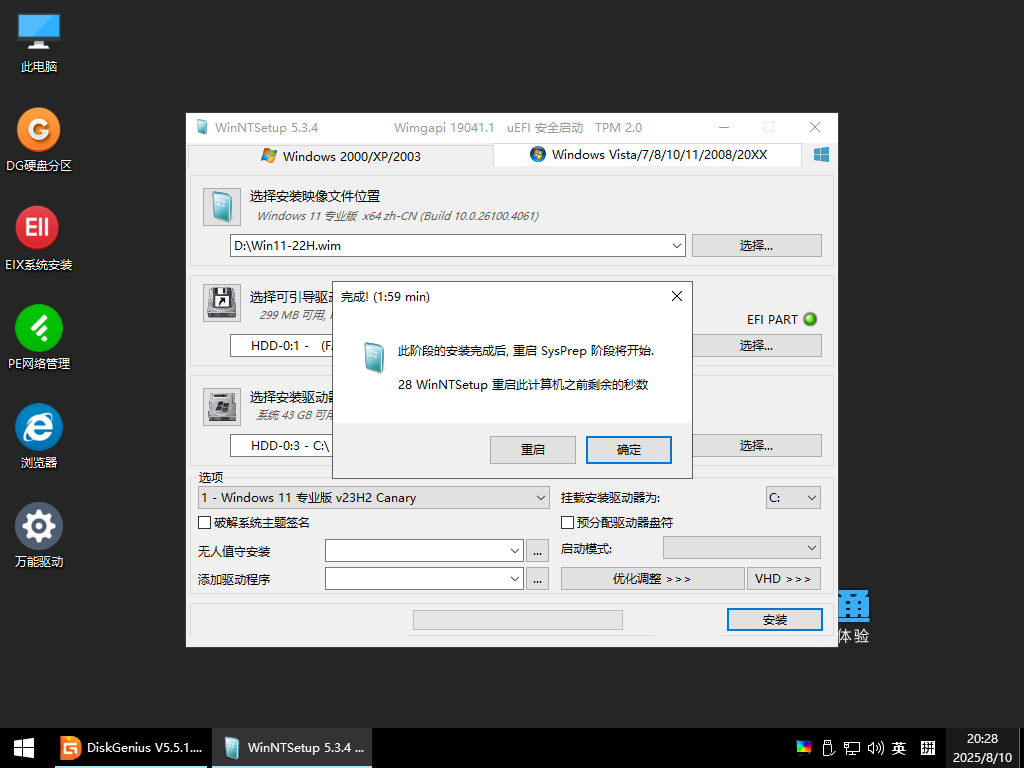
Task: Click the install image file icon
Action: pyautogui.click(x=221, y=207)
